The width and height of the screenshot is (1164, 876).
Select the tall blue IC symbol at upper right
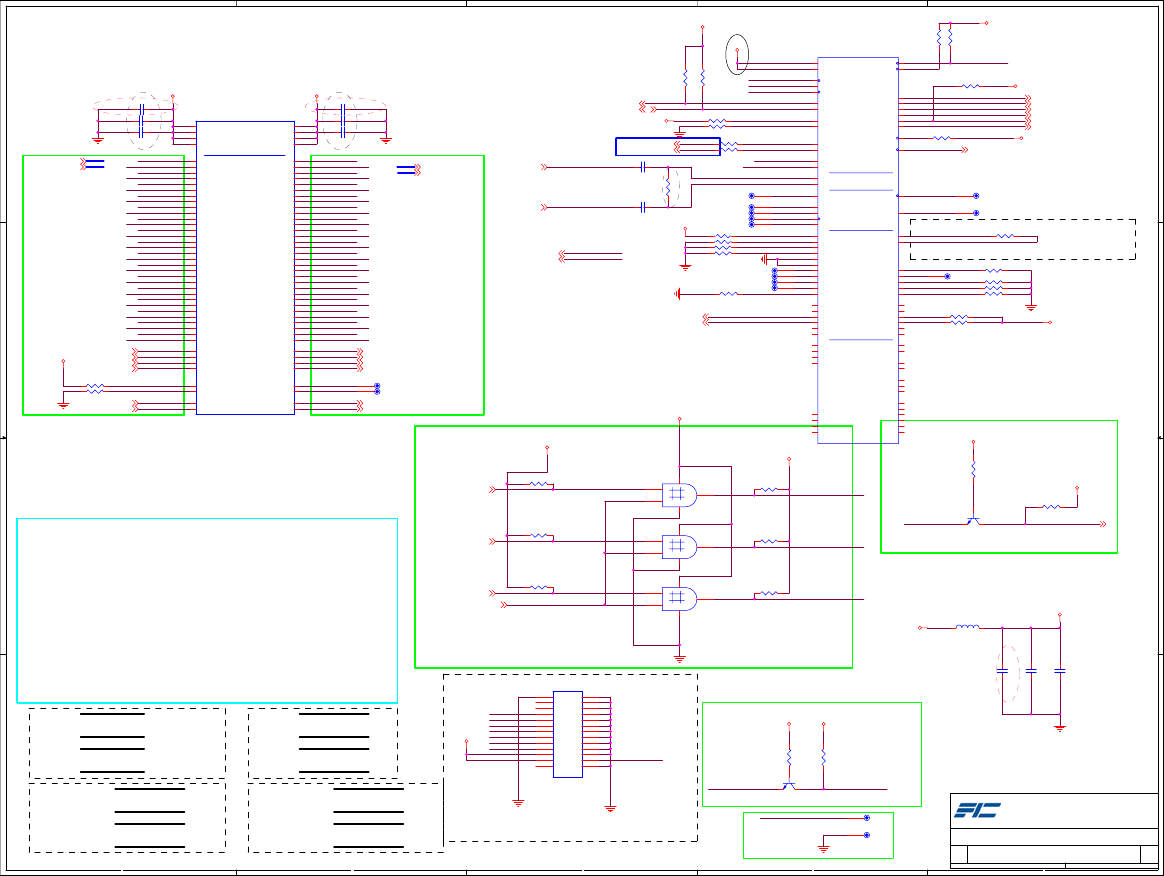click(857, 250)
